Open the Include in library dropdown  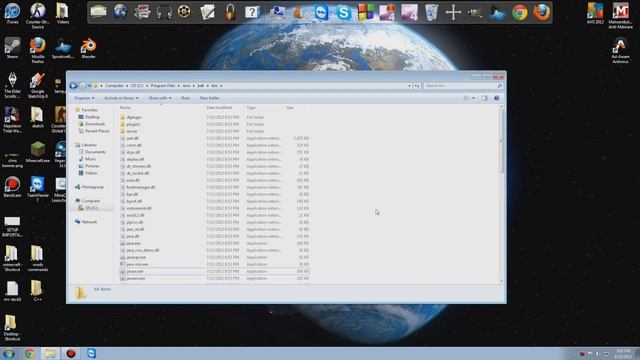click(121, 98)
